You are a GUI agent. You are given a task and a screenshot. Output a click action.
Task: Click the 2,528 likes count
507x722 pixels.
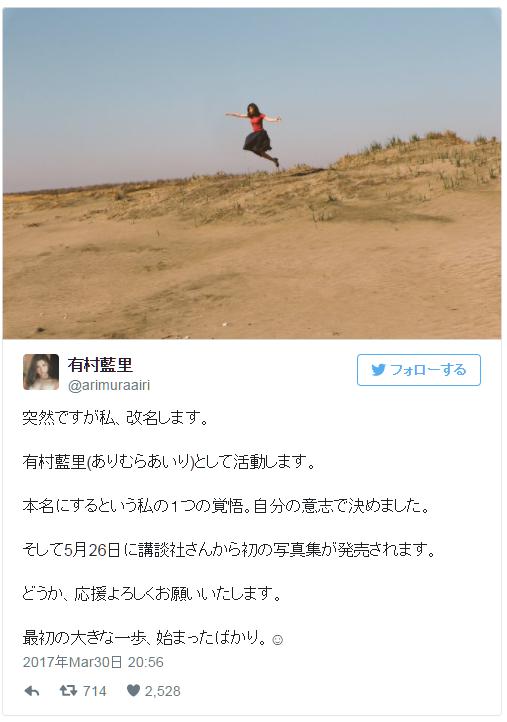[x=163, y=691]
